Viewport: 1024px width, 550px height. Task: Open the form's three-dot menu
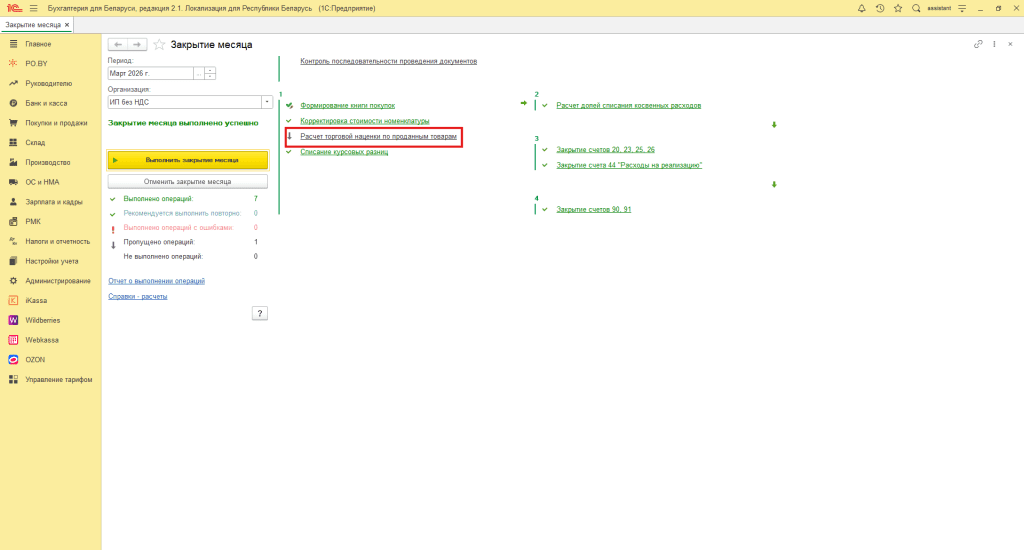(x=994, y=44)
